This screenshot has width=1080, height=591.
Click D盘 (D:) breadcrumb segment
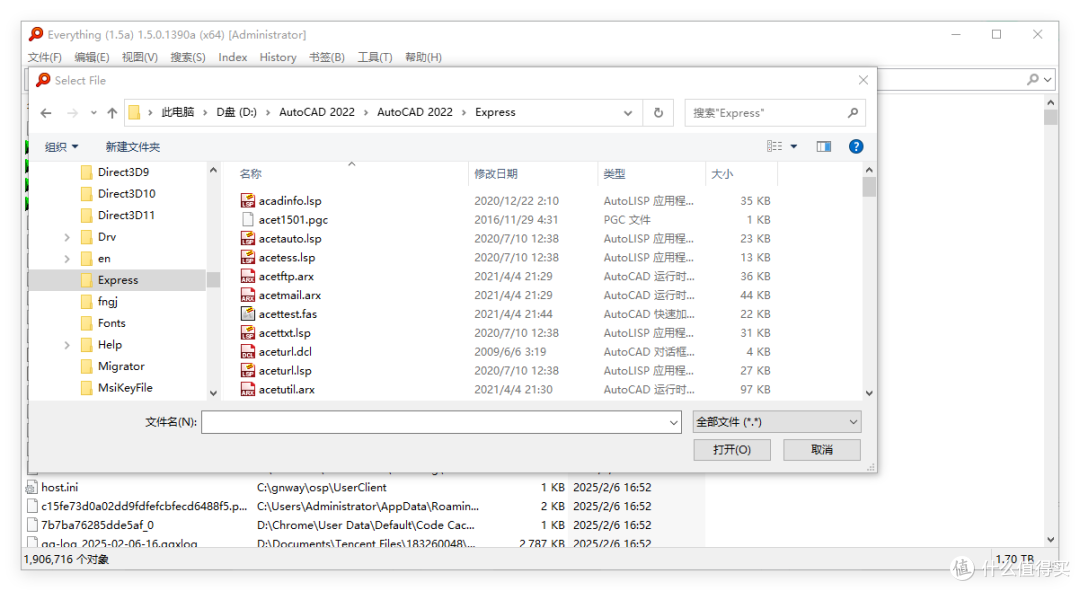236,112
